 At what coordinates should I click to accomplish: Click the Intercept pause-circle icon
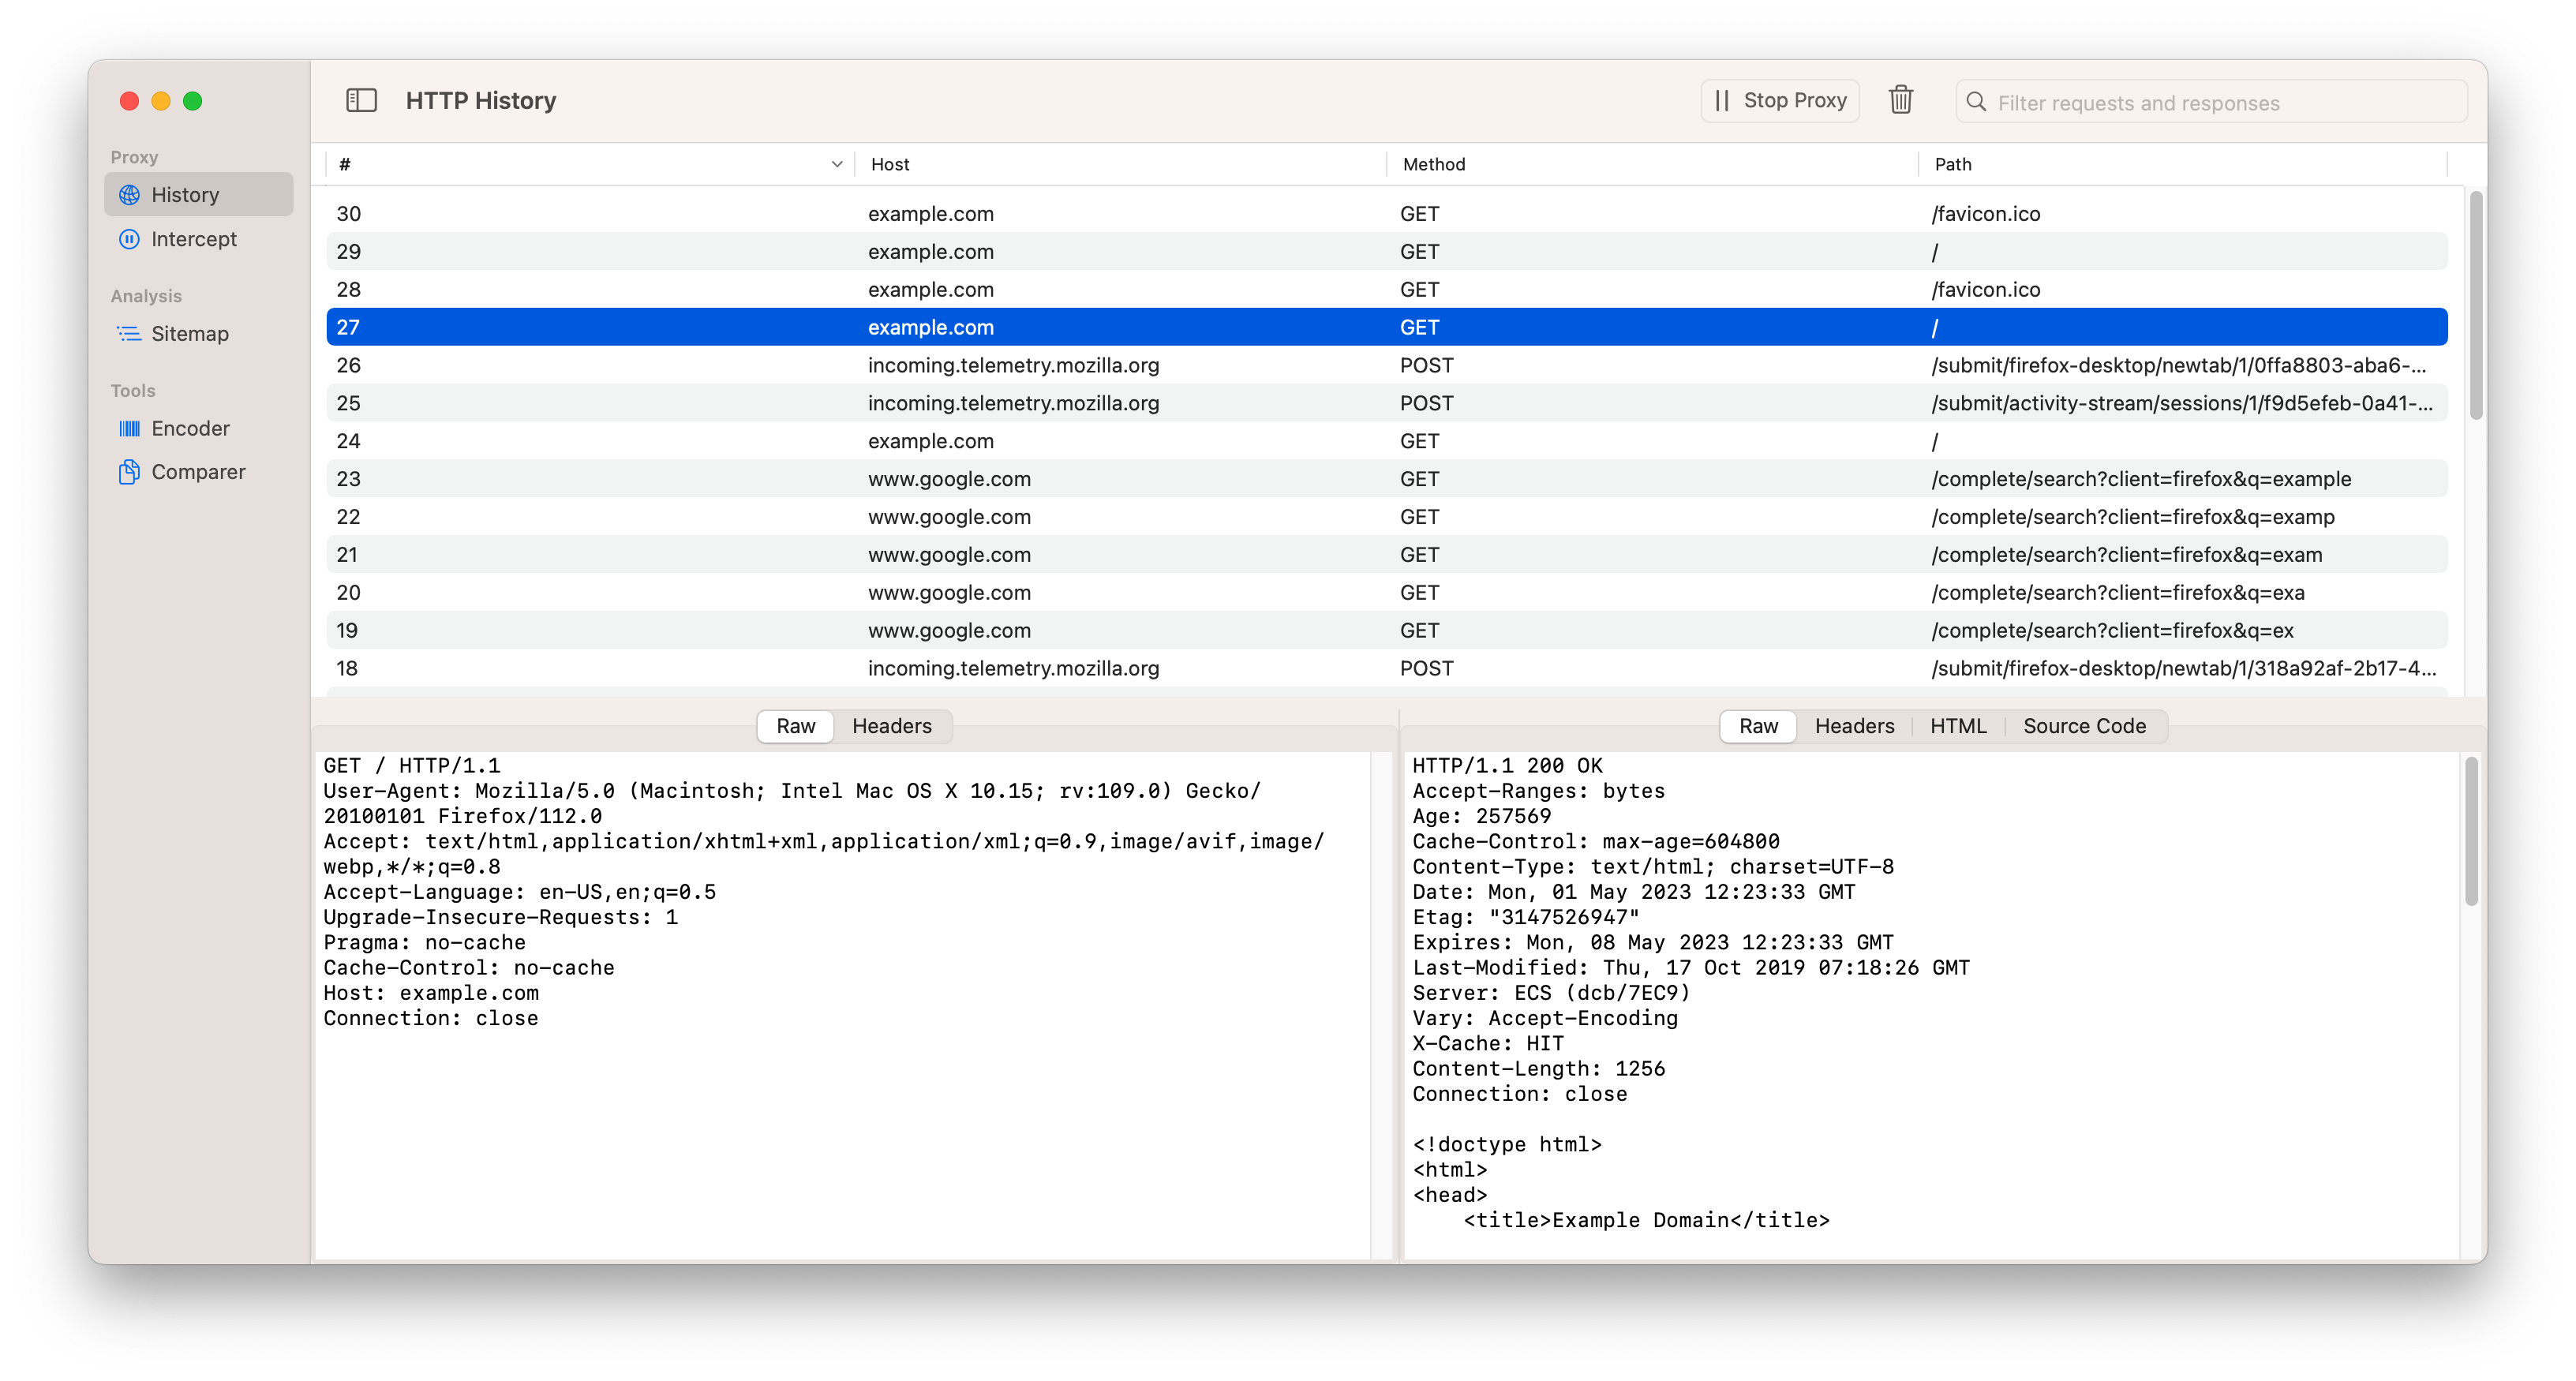click(x=130, y=239)
